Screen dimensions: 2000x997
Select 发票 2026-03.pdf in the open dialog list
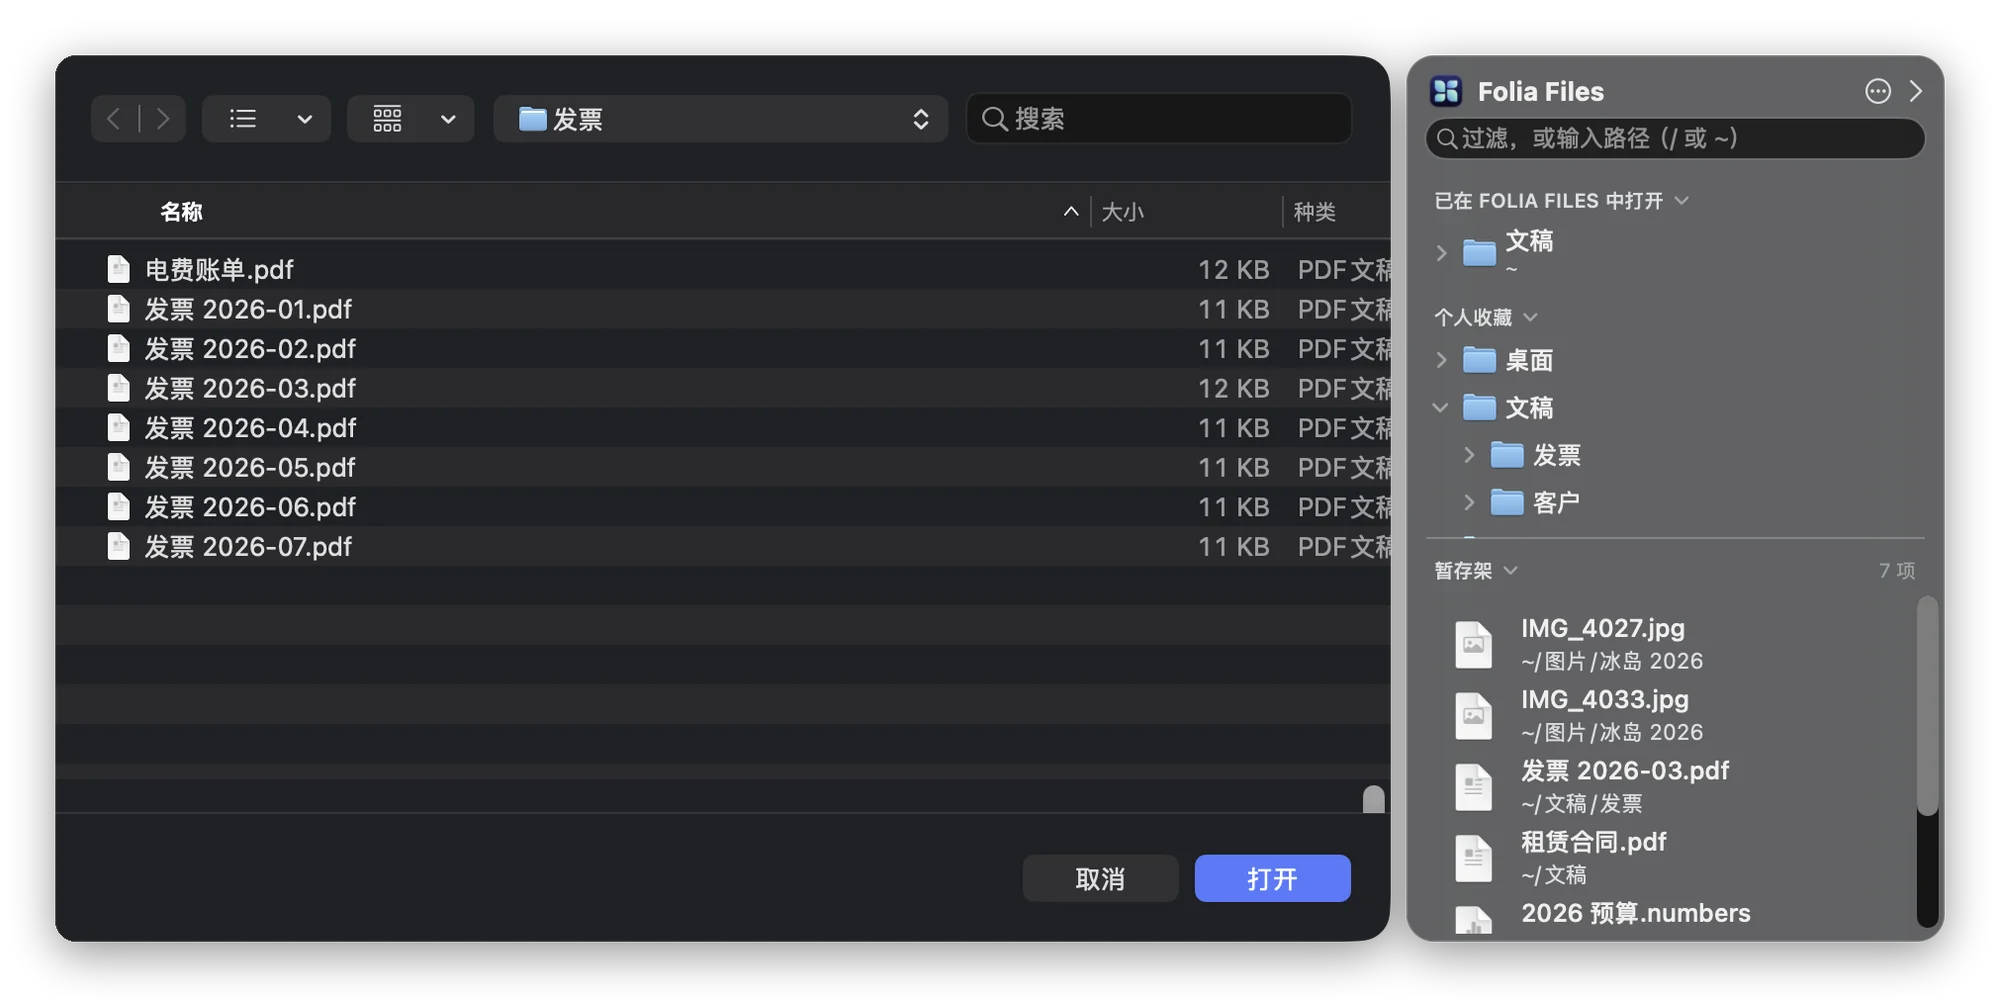click(x=722, y=388)
